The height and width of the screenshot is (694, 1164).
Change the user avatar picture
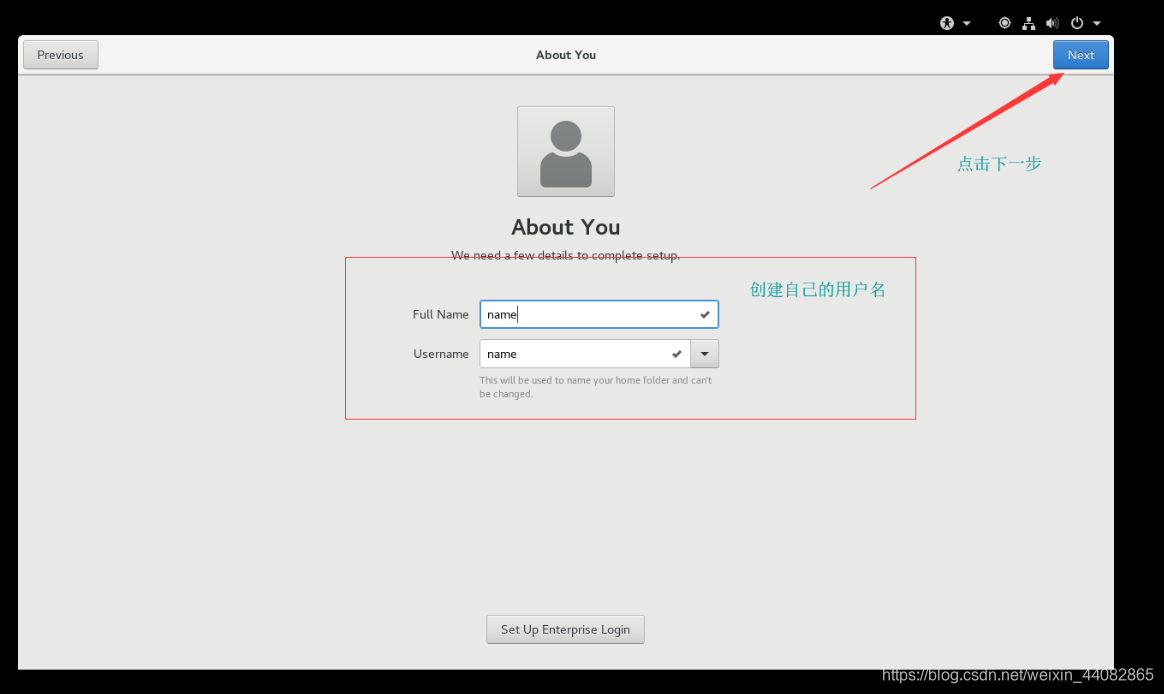566,151
